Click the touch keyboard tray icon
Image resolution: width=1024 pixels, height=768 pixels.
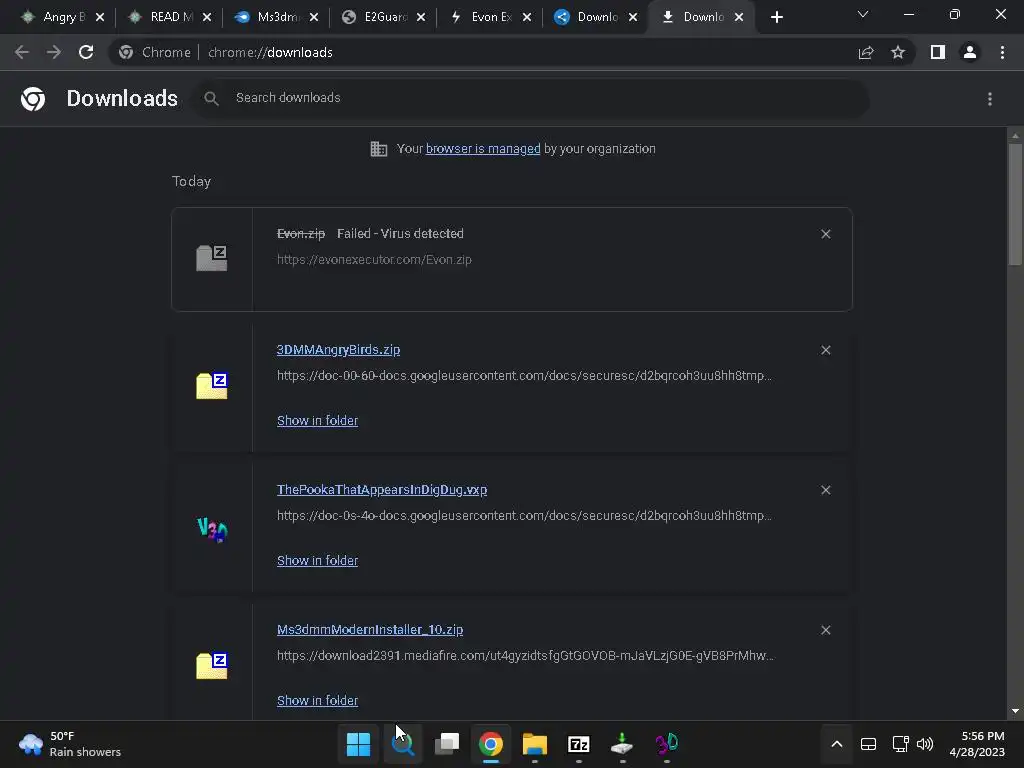869,744
